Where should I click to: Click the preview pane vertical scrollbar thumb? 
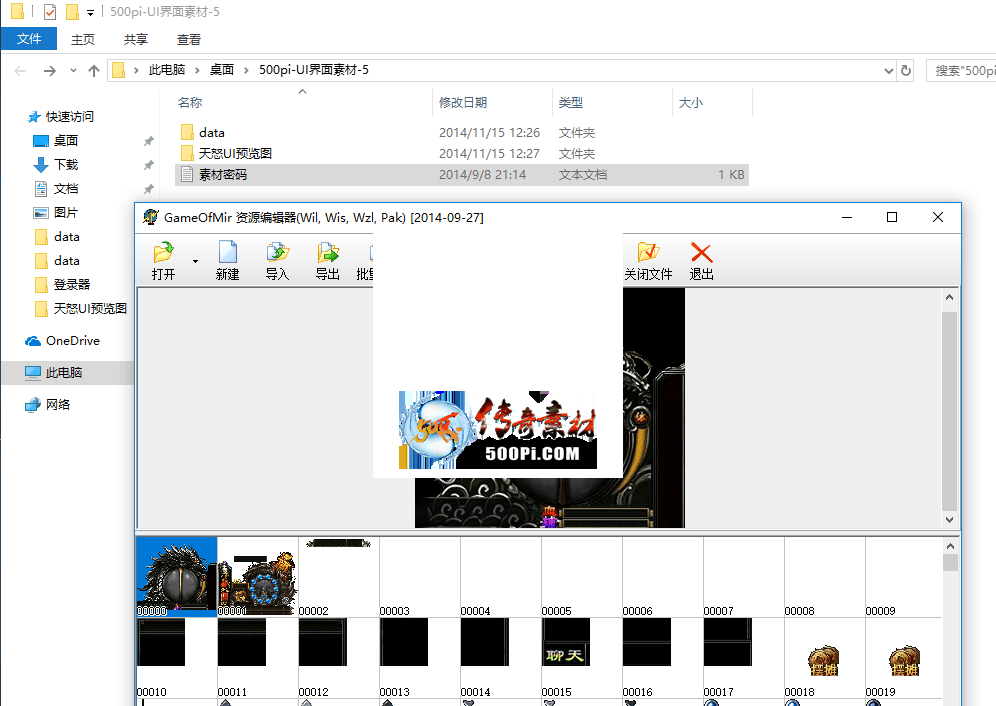click(x=949, y=411)
